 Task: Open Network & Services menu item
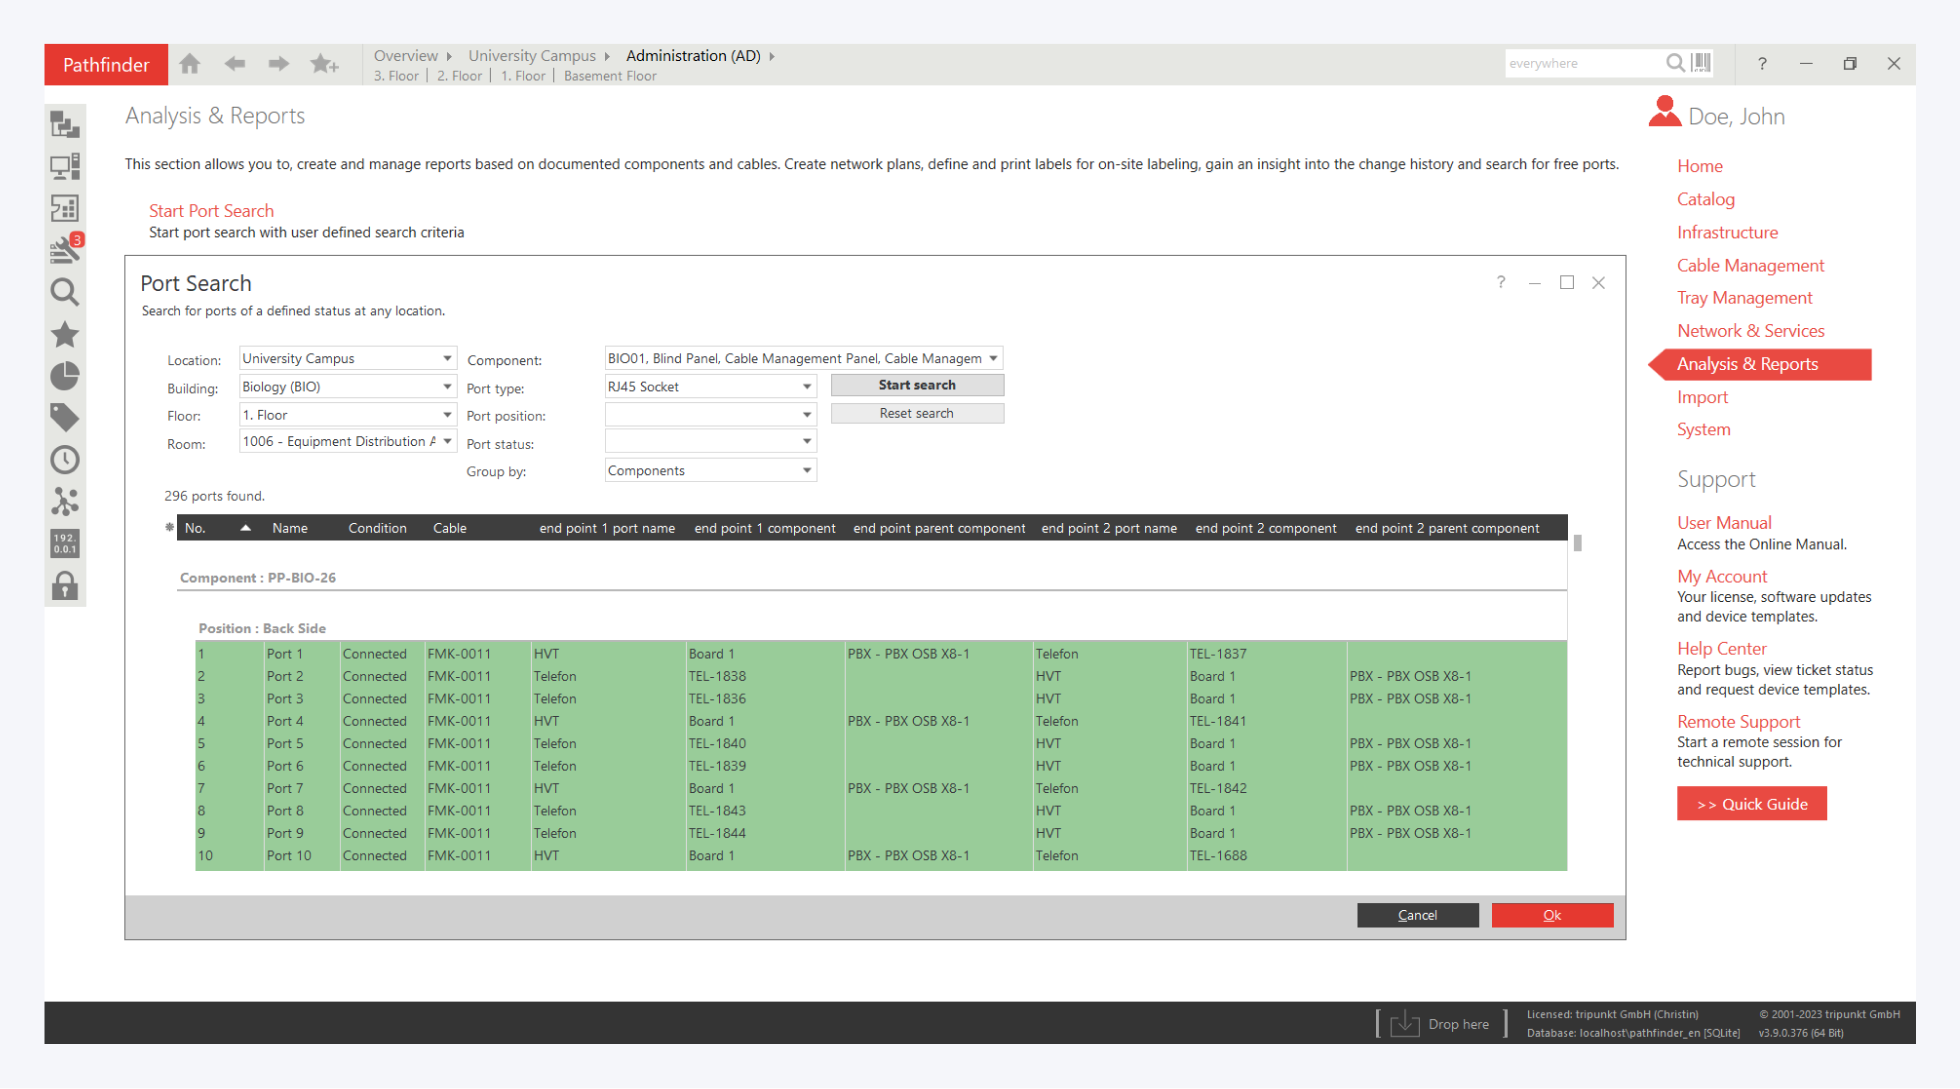pyautogui.click(x=1750, y=331)
